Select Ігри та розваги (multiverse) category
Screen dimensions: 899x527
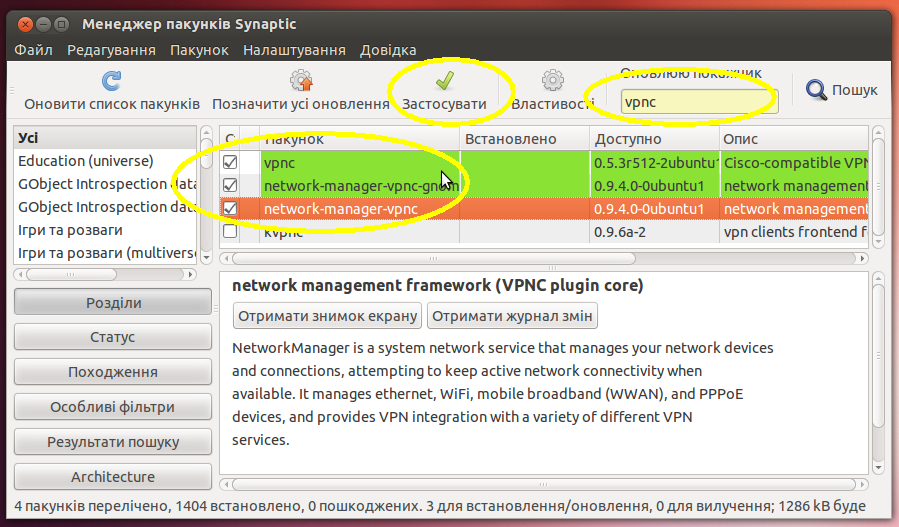tap(105, 253)
